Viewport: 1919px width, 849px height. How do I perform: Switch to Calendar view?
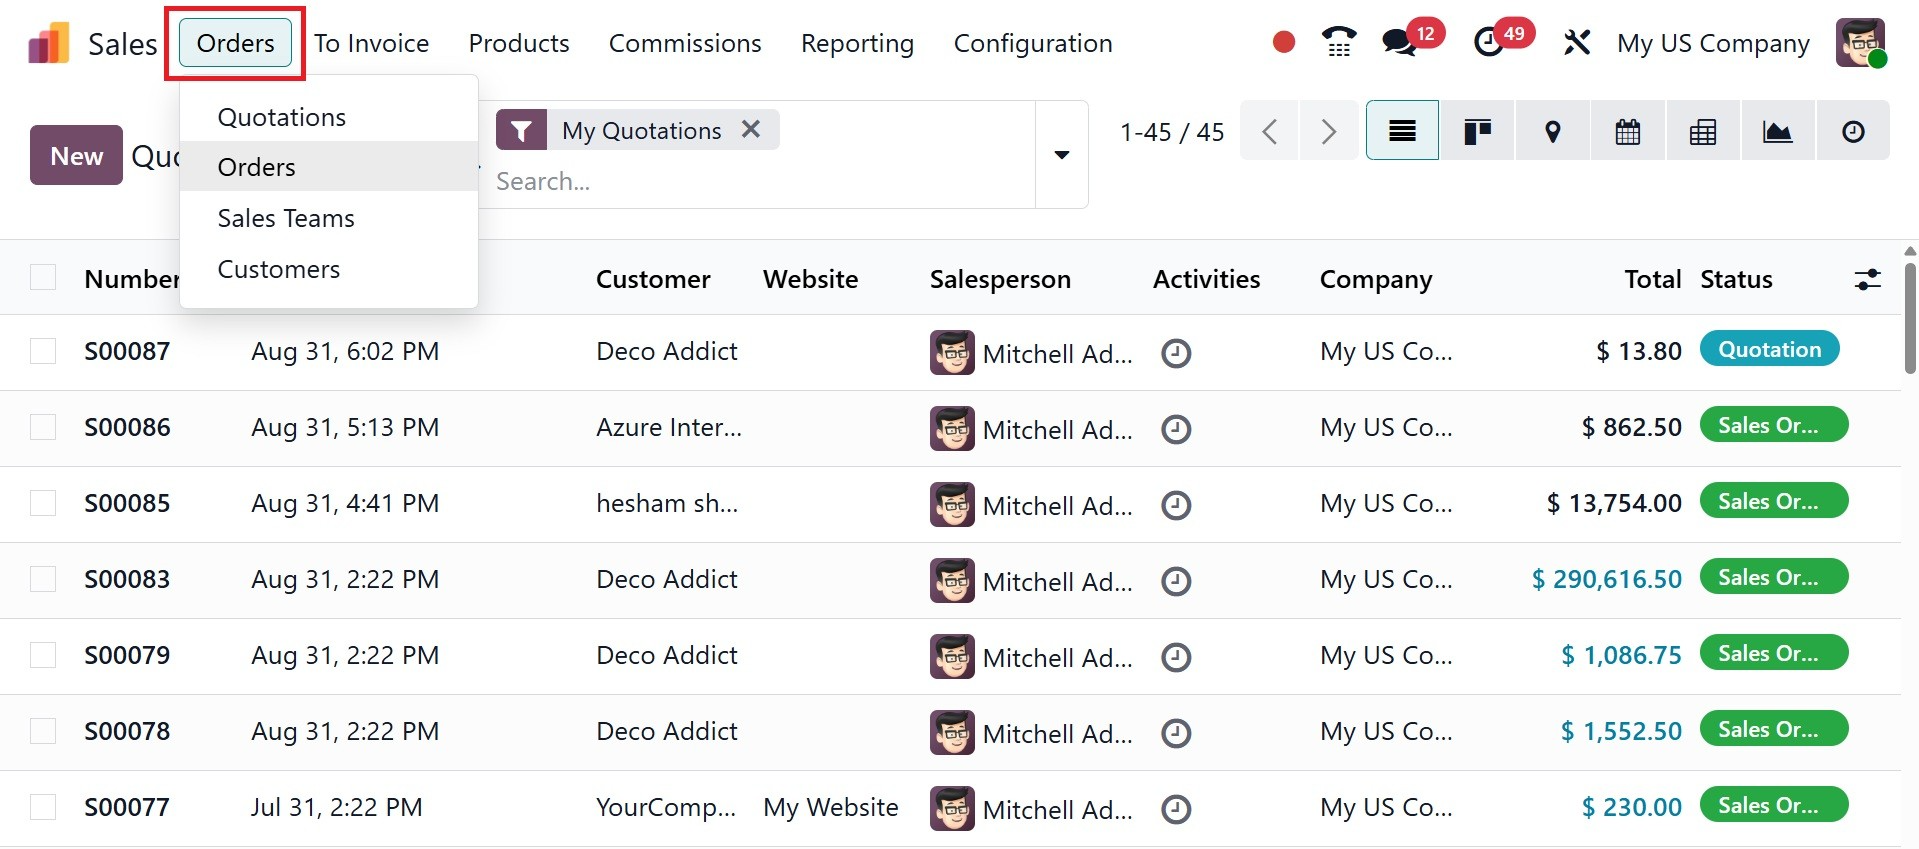1627,131
